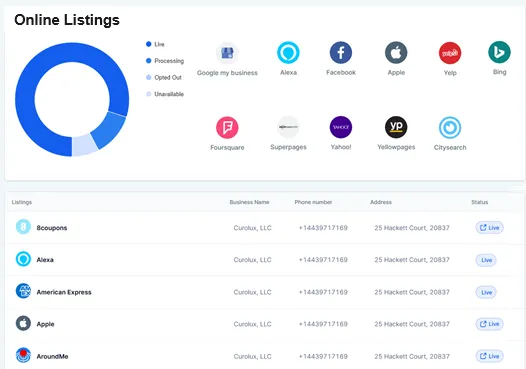Click the Bing listing icon
The image size is (526, 369).
pos(499,52)
